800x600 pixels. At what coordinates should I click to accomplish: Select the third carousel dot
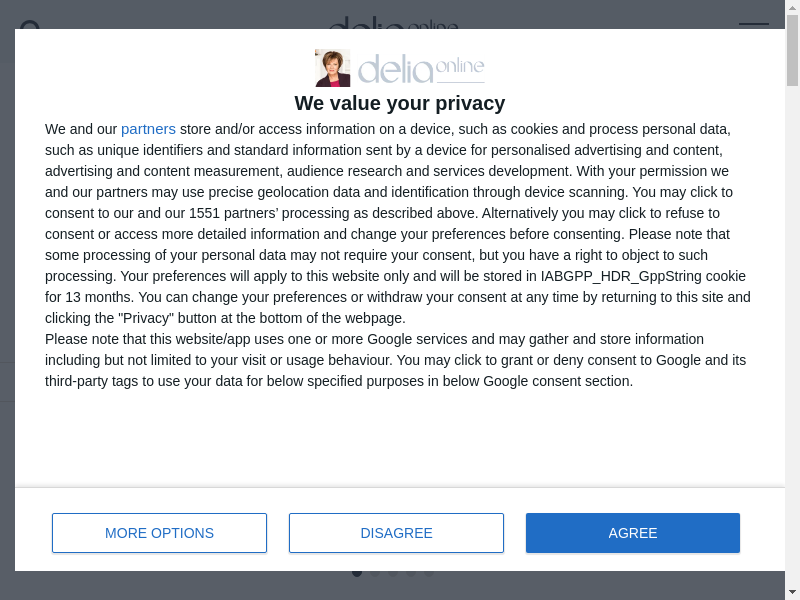(x=393, y=573)
